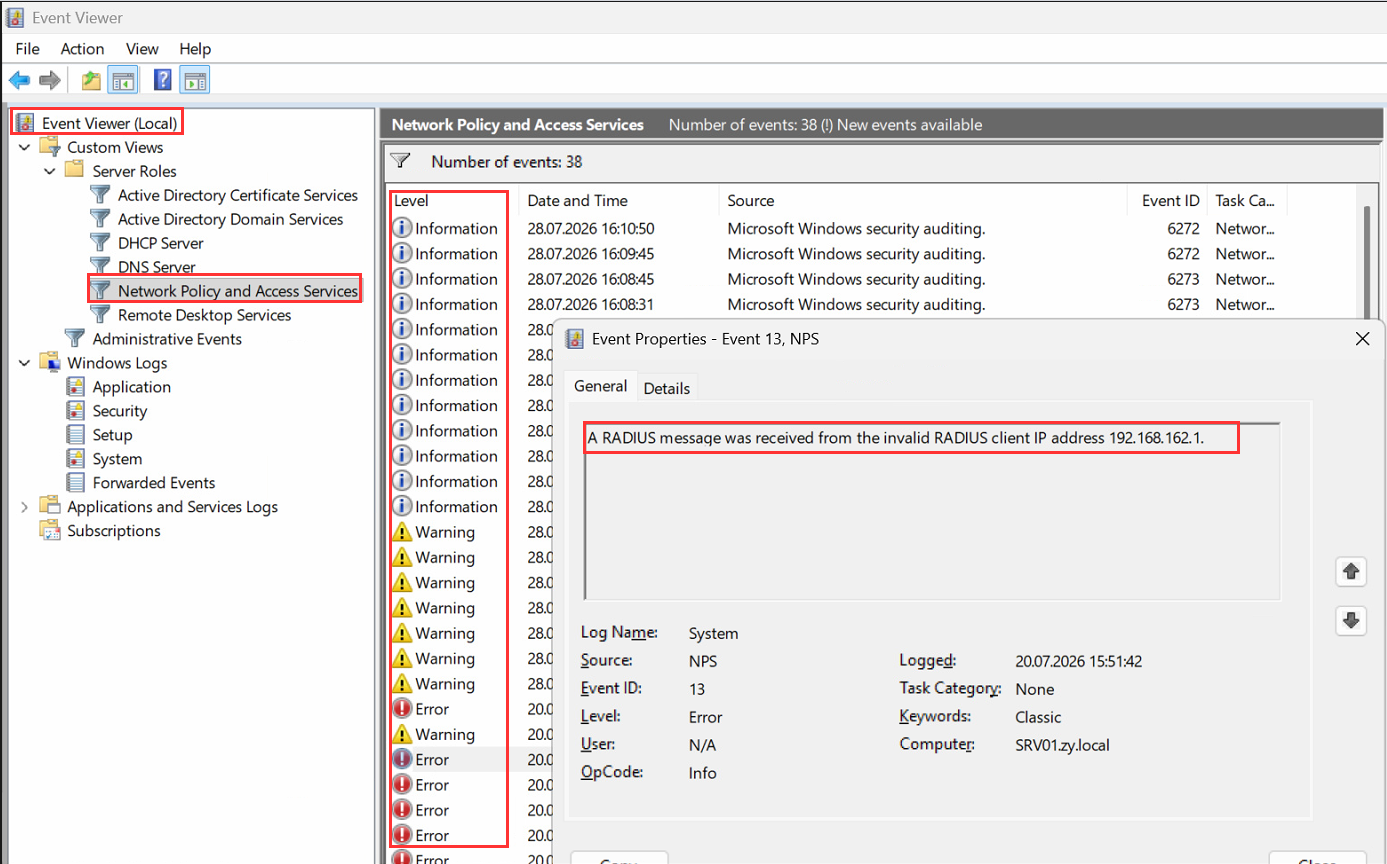The width and height of the screenshot is (1387, 864).
Task: Click the Event ID value 13
Action: (697, 689)
